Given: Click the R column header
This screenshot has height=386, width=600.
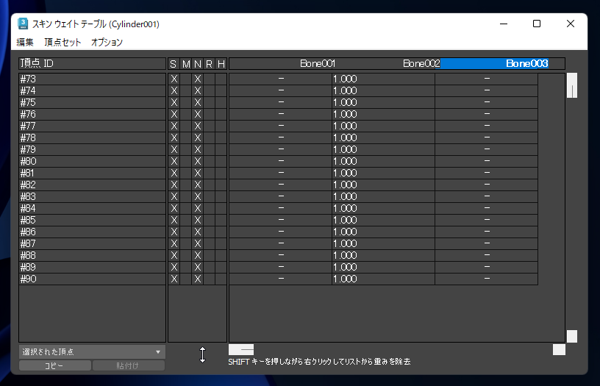Looking at the screenshot, I should [x=209, y=64].
